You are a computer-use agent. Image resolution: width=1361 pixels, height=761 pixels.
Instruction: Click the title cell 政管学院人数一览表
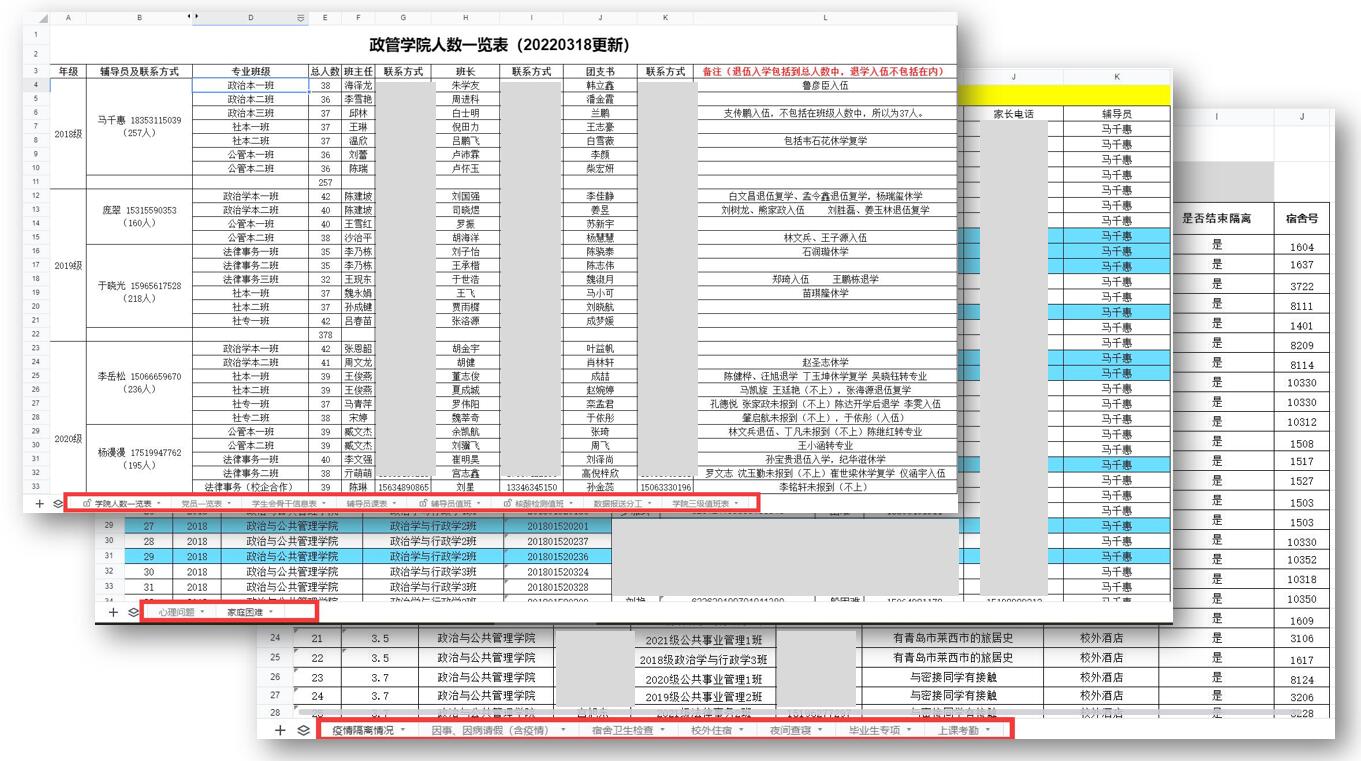[x=498, y=46]
